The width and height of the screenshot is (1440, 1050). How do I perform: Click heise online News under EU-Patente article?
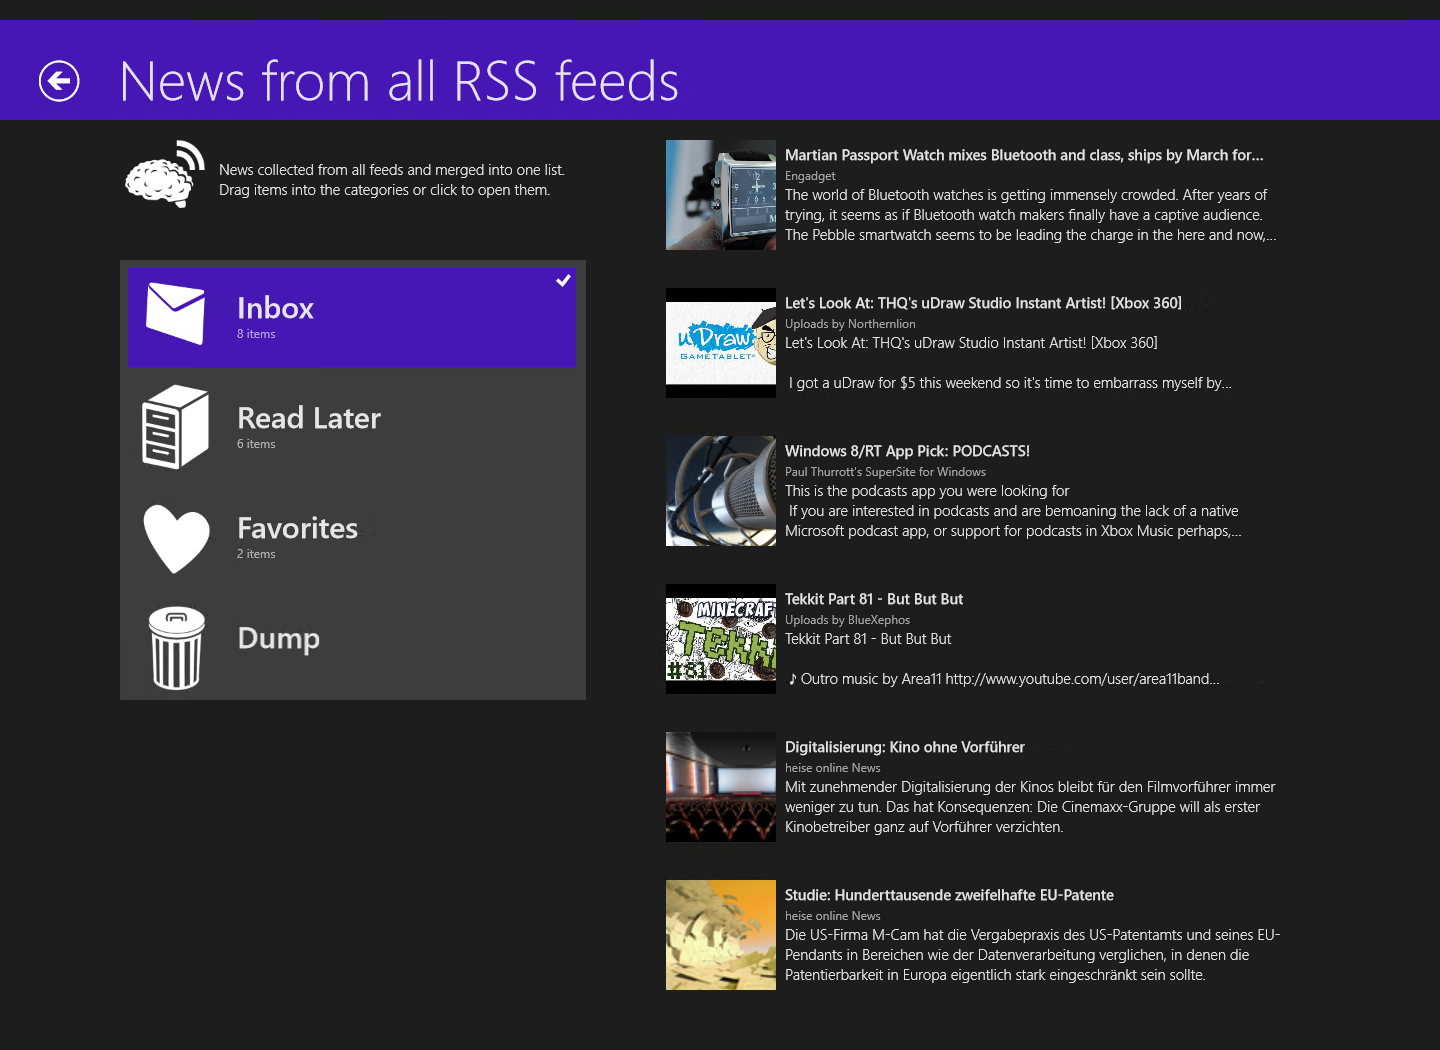(833, 916)
